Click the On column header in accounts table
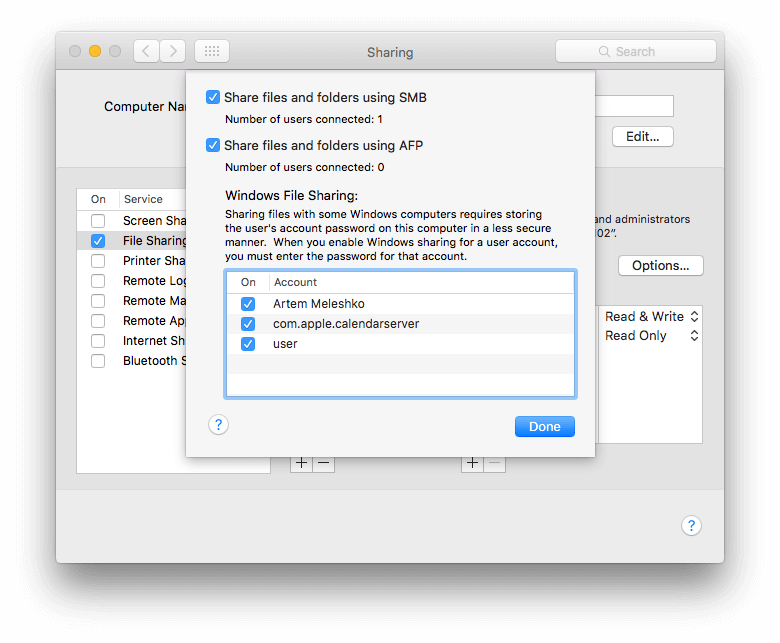Viewport: 780px width, 643px height. (248, 282)
